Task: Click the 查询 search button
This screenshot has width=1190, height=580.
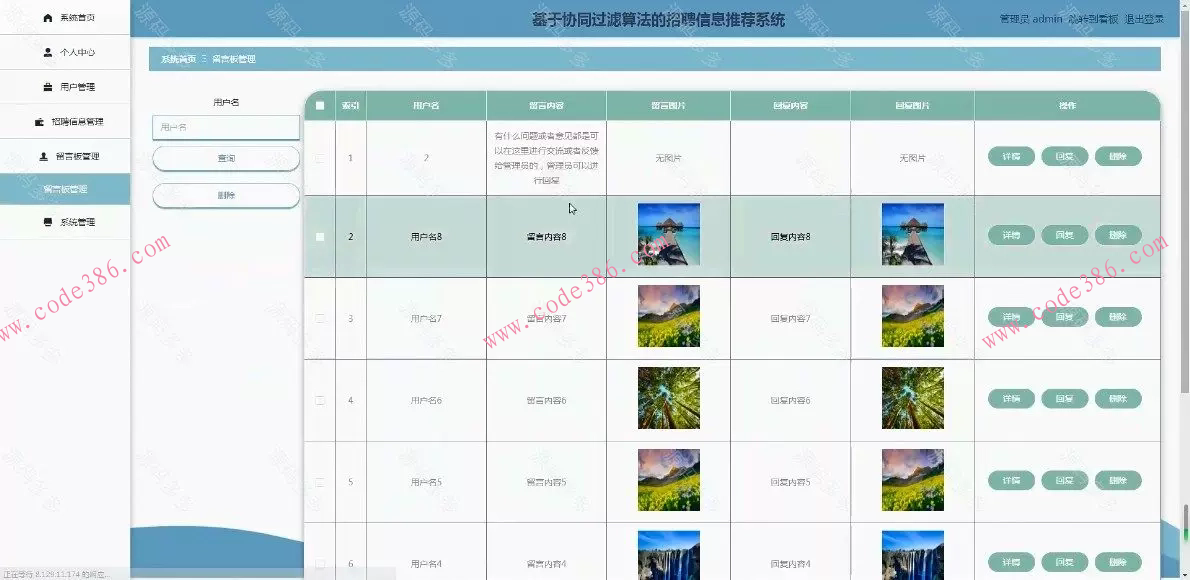Action: (x=225, y=158)
